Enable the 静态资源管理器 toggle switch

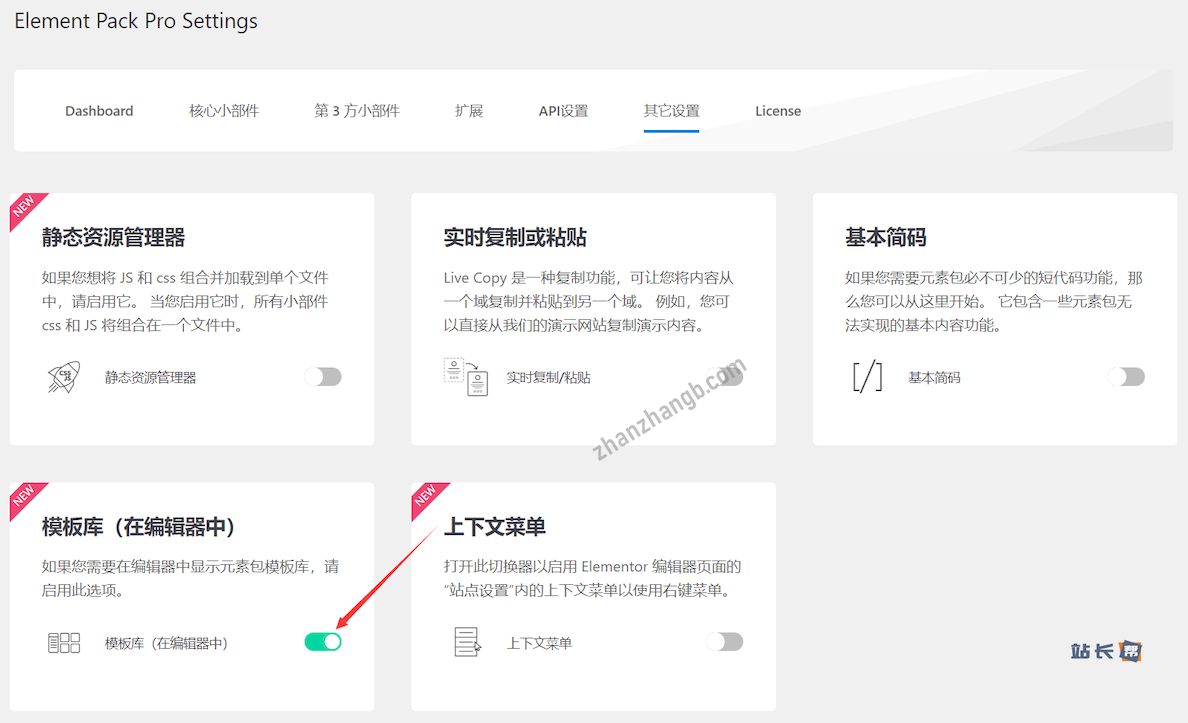click(323, 377)
